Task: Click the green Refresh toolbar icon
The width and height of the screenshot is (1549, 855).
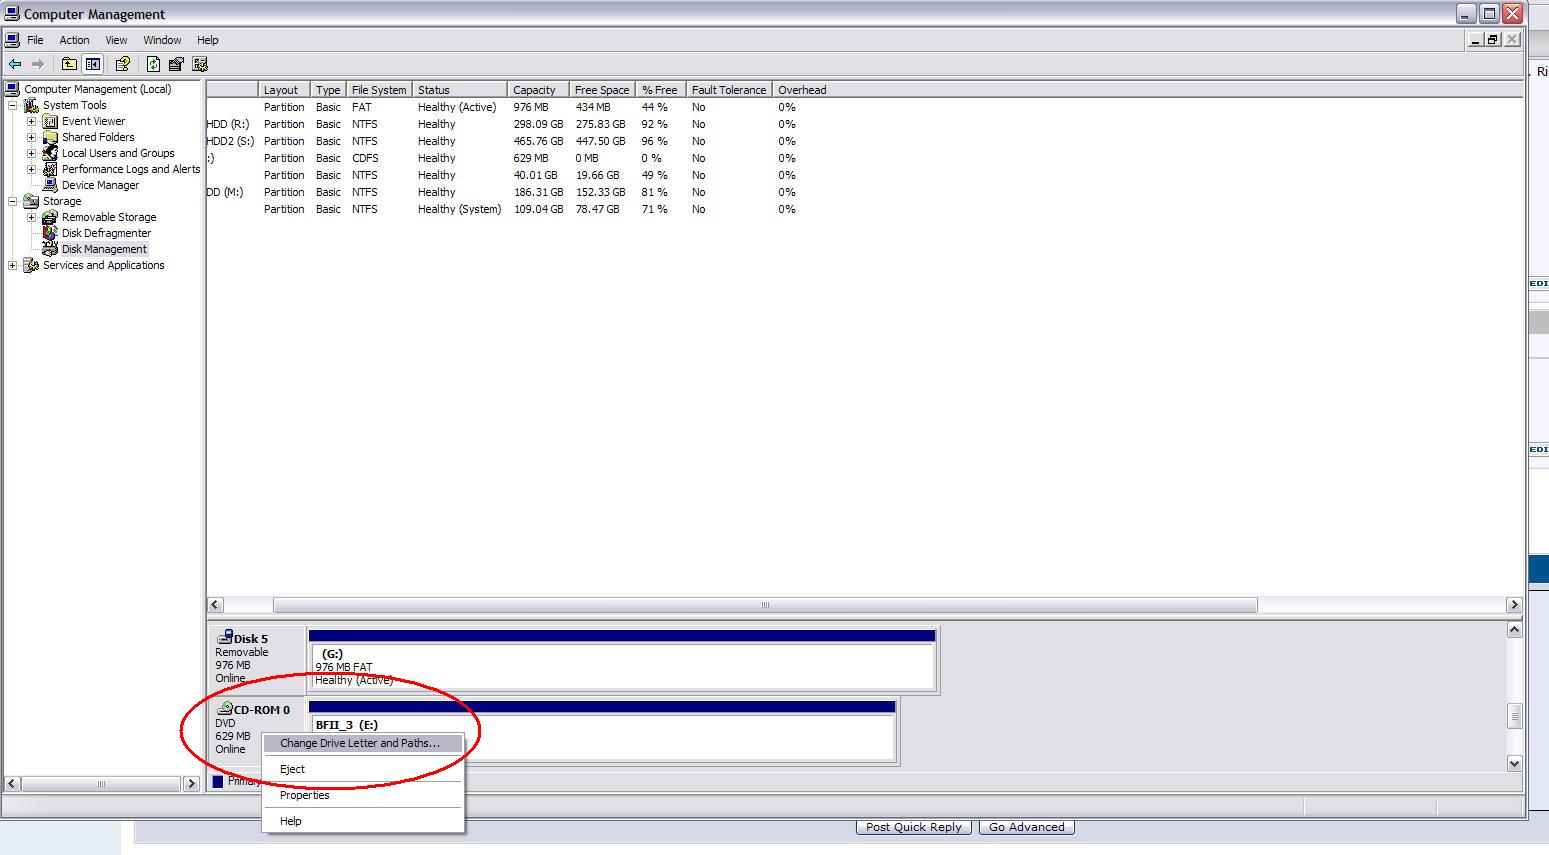Action: click(153, 64)
